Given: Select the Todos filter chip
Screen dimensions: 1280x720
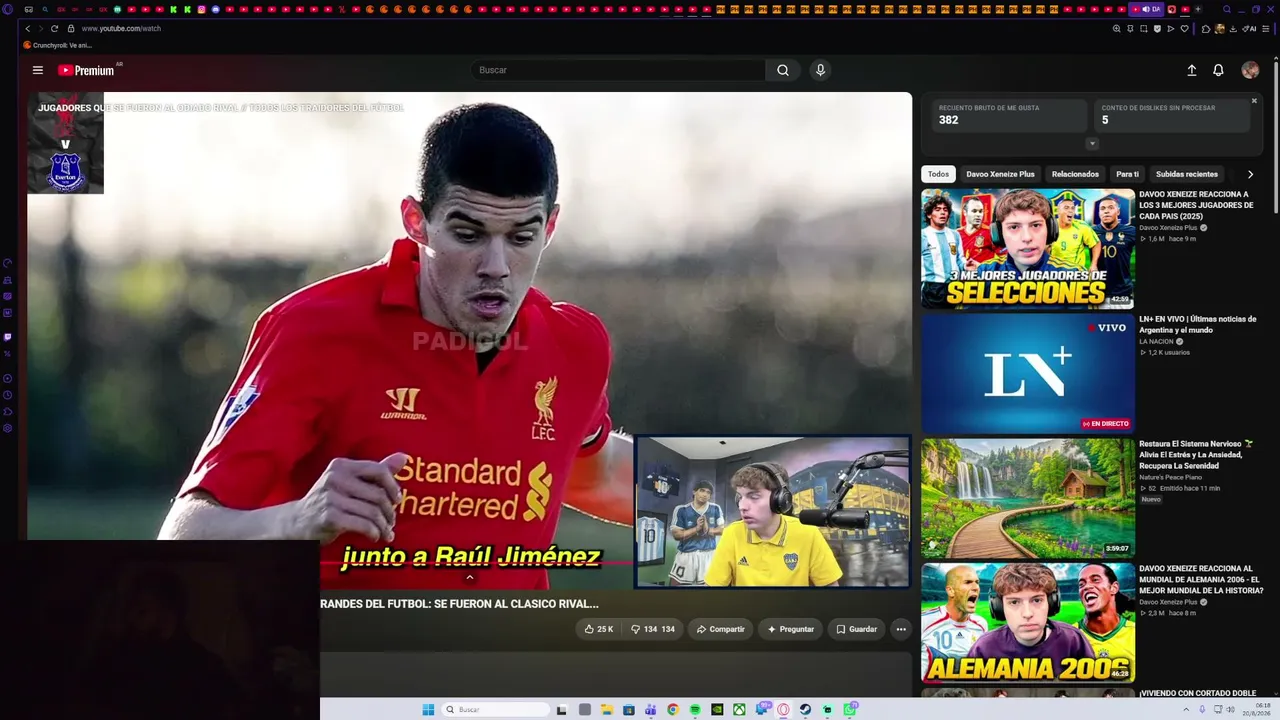Looking at the screenshot, I should 938,174.
